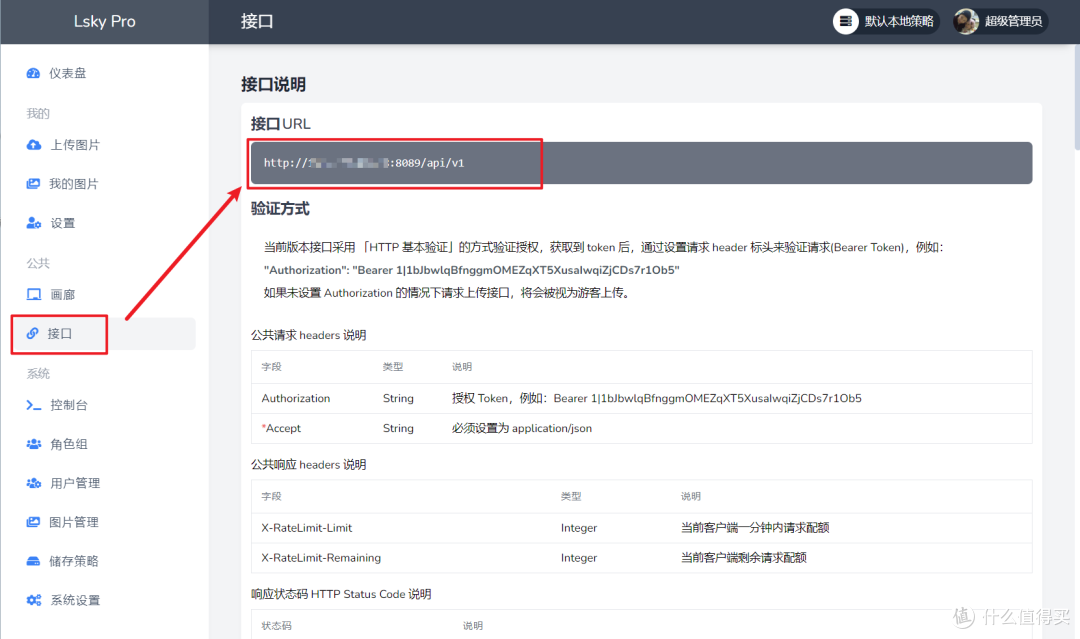
Task: Click the Lsky Pro logo title
Action: tap(105, 21)
